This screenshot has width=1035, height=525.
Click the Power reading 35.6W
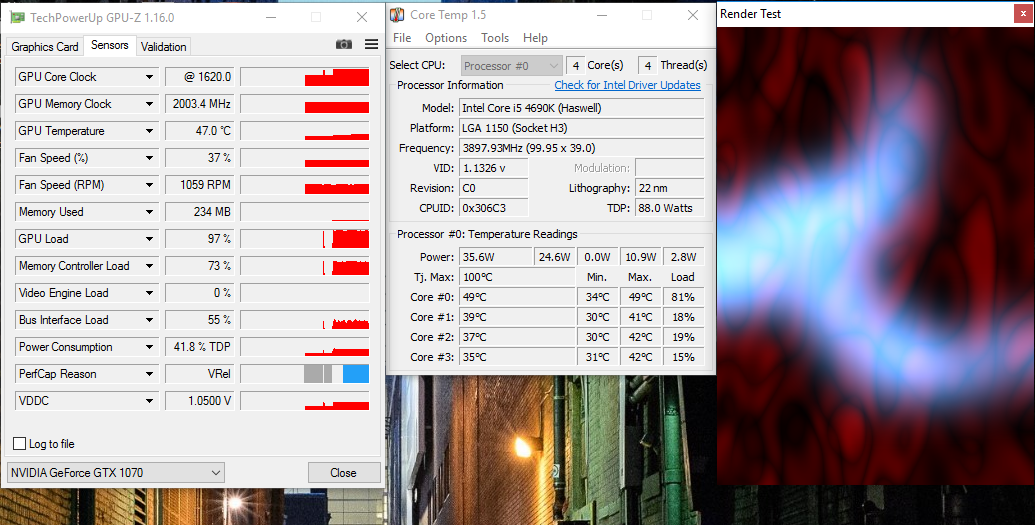(495, 257)
